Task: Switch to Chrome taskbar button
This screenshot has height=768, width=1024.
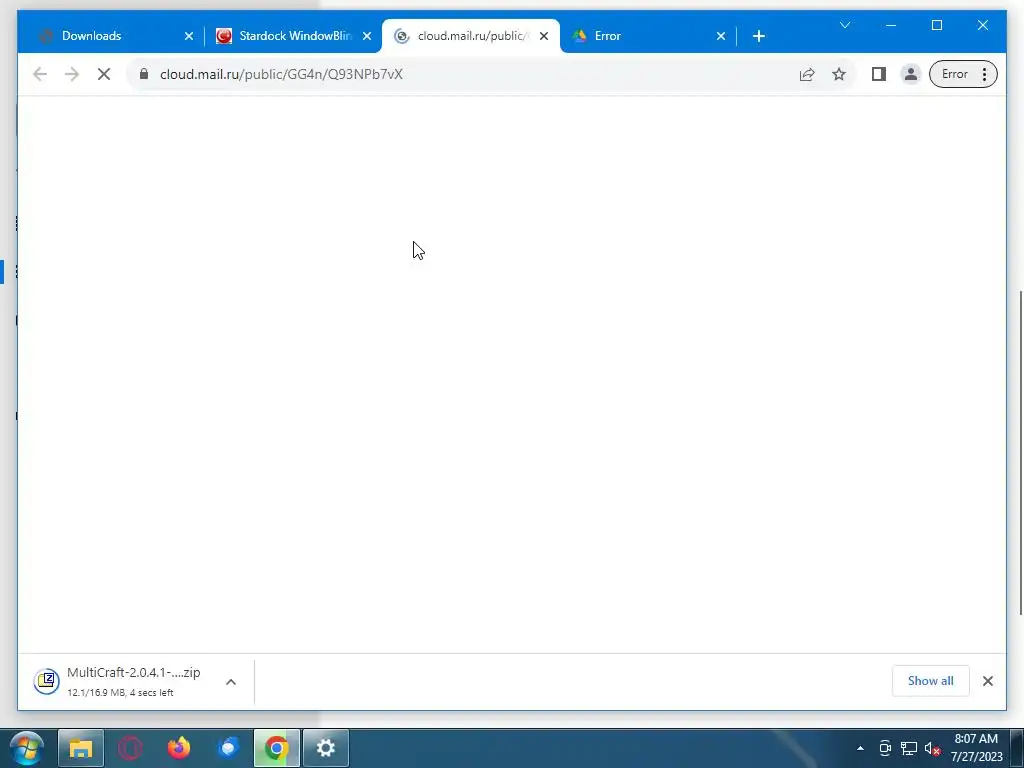Action: coord(277,748)
